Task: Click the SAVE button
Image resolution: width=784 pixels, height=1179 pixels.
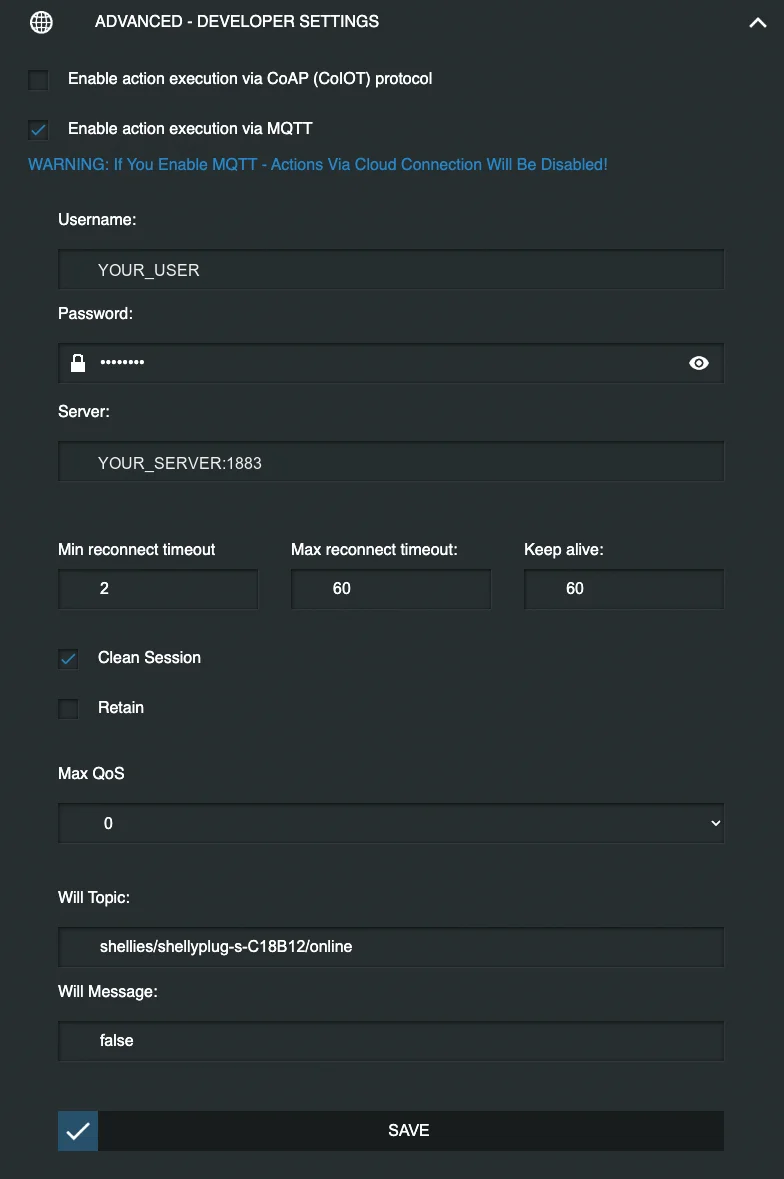Action: click(x=391, y=1131)
